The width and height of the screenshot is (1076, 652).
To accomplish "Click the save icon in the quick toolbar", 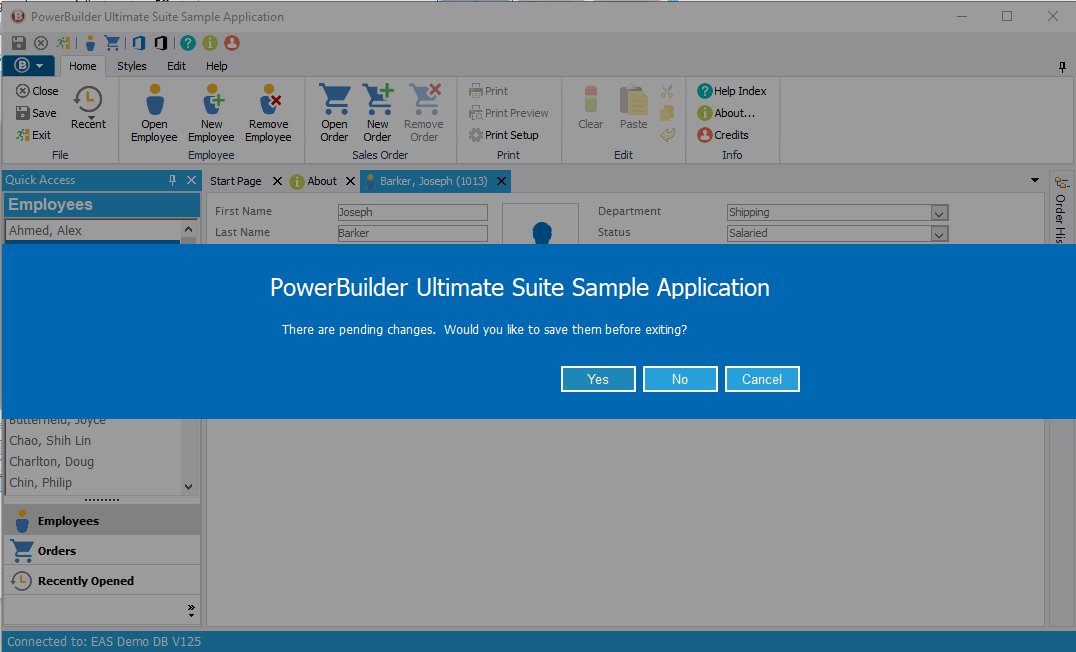I will [19, 43].
